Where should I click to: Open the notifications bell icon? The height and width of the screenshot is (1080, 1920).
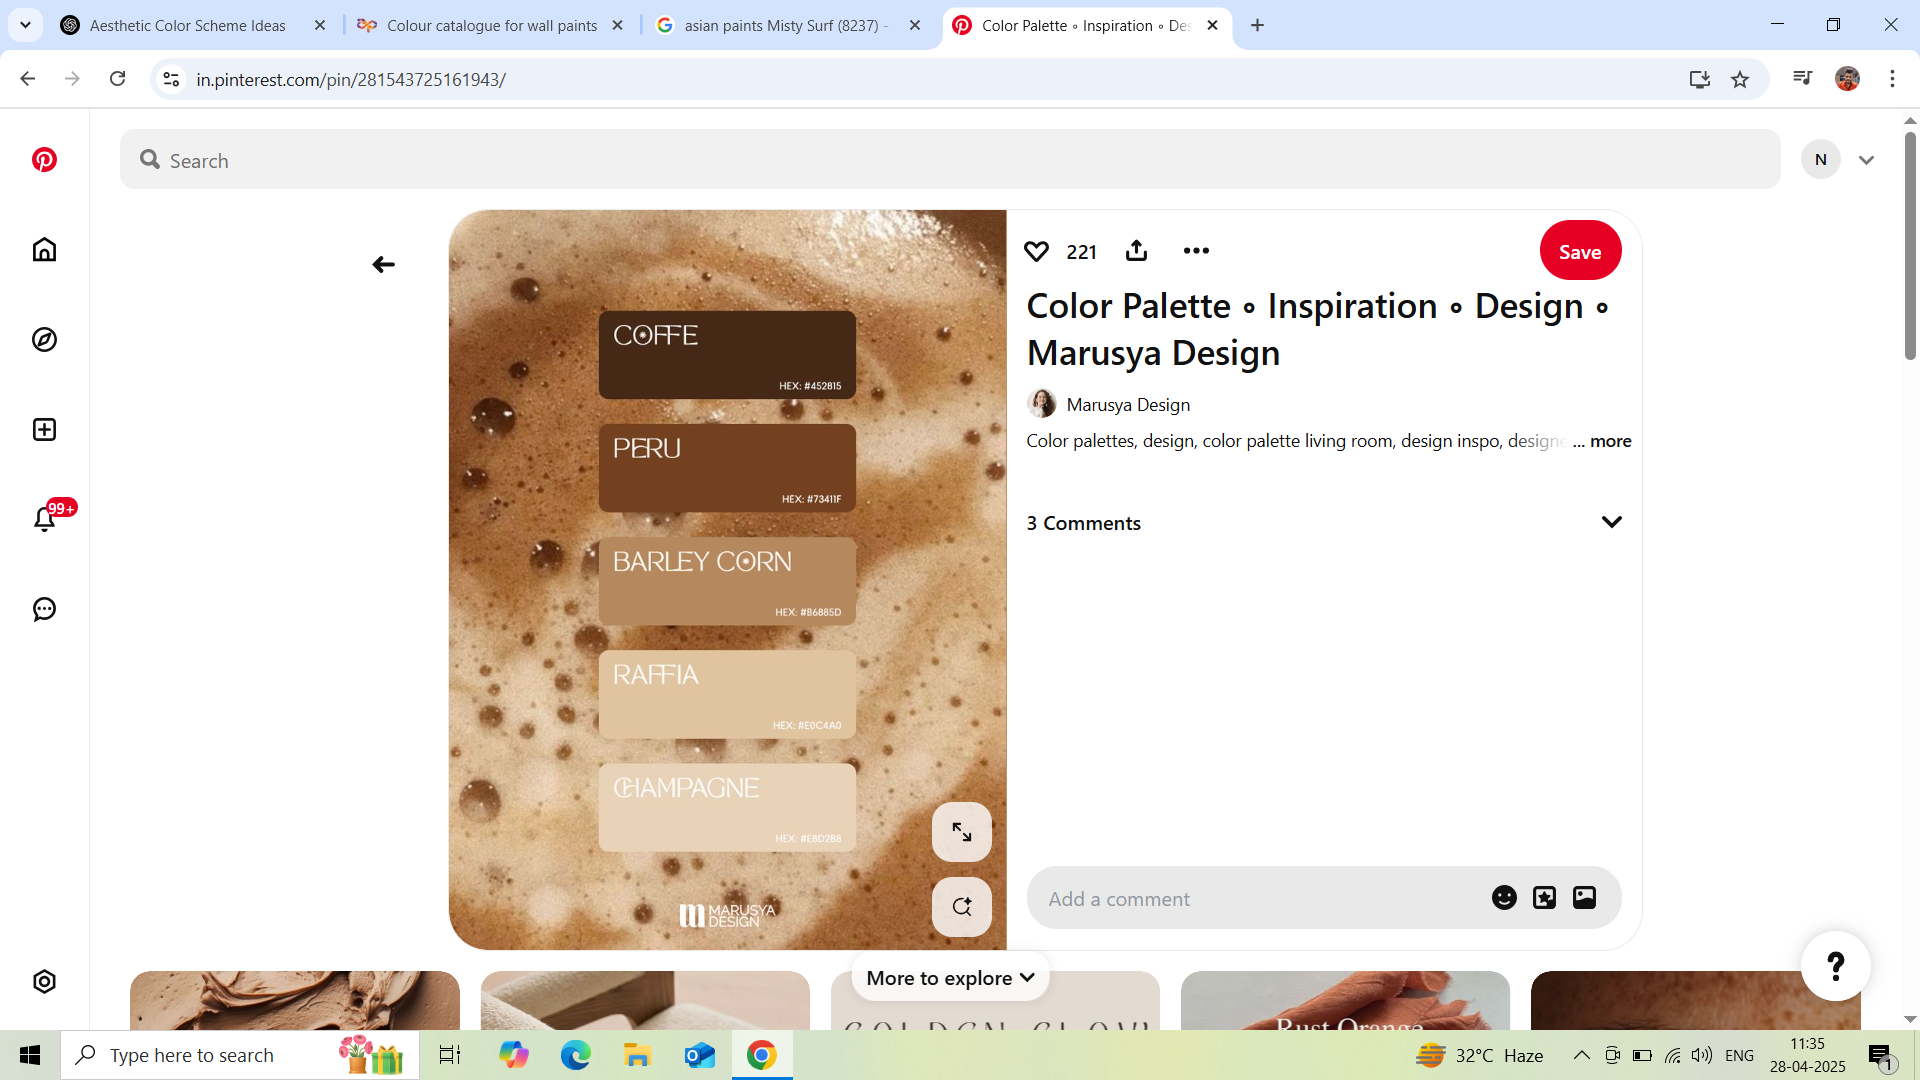point(44,519)
